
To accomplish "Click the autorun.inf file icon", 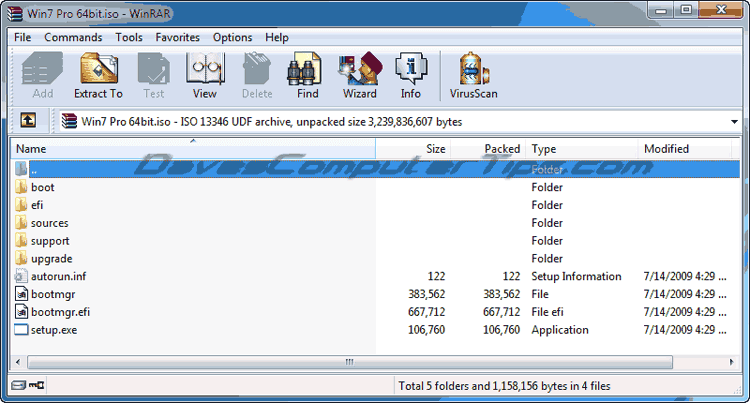I will pyautogui.click(x=21, y=276).
